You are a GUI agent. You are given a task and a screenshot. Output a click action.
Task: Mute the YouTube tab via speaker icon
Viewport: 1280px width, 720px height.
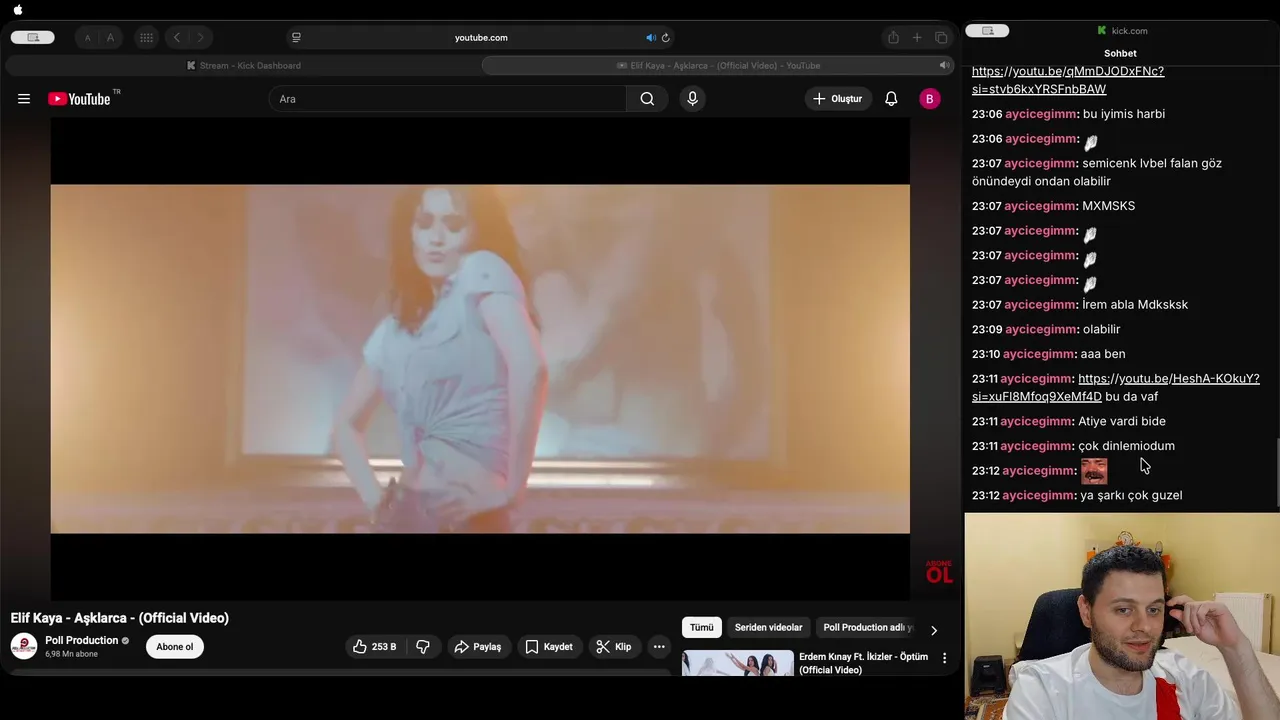point(943,65)
